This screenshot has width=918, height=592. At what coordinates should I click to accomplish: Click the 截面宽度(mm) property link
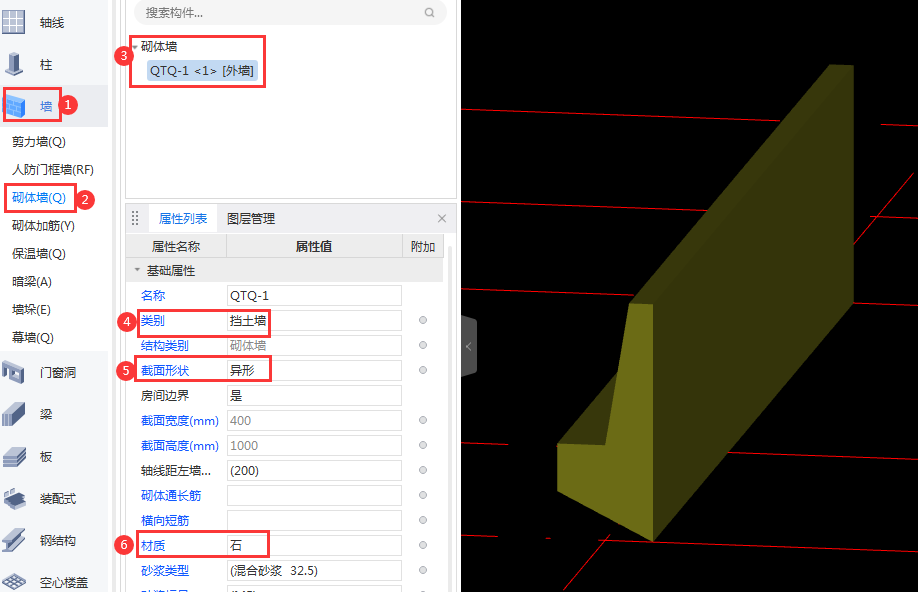180,420
